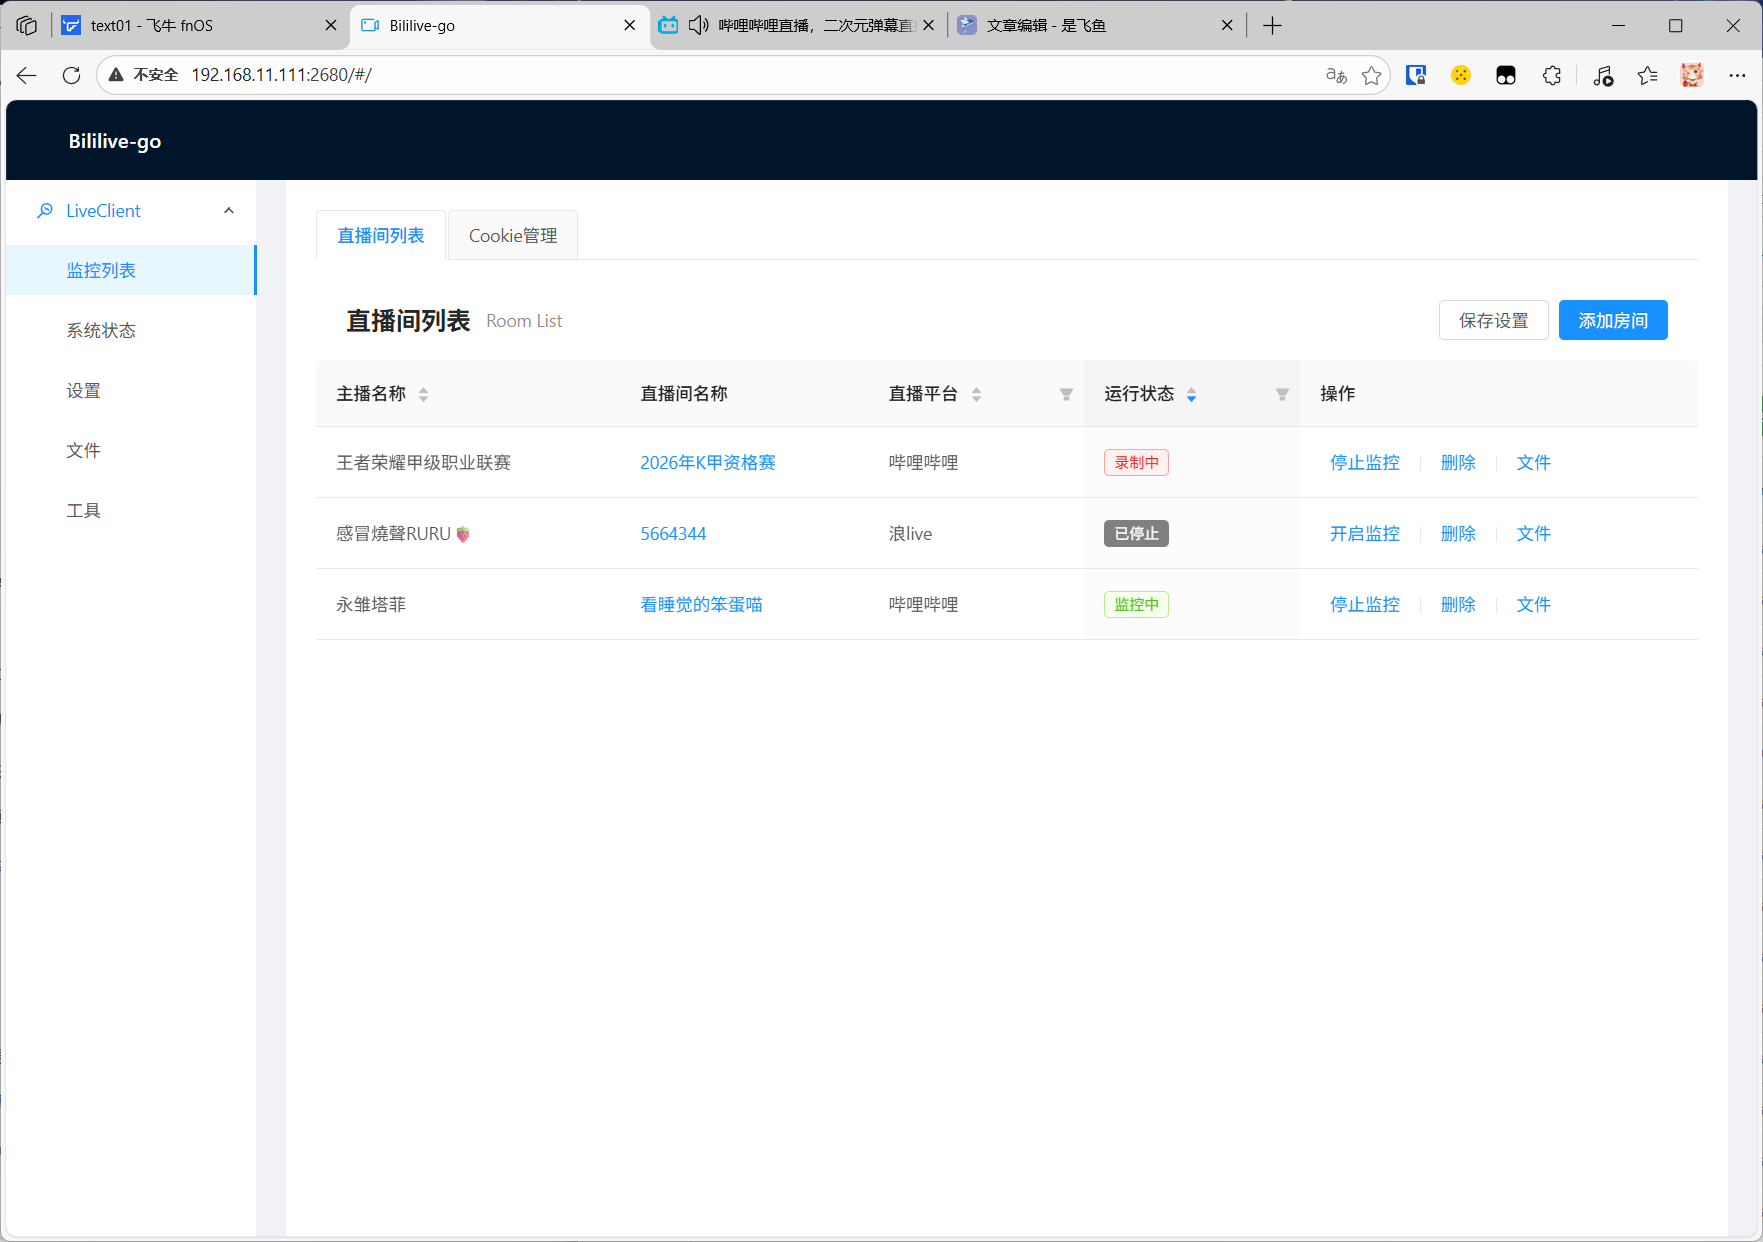This screenshot has width=1763, height=1242.
Task: Click the filter icon in 运行状态 column
Action: click(x=1282, y=394)
